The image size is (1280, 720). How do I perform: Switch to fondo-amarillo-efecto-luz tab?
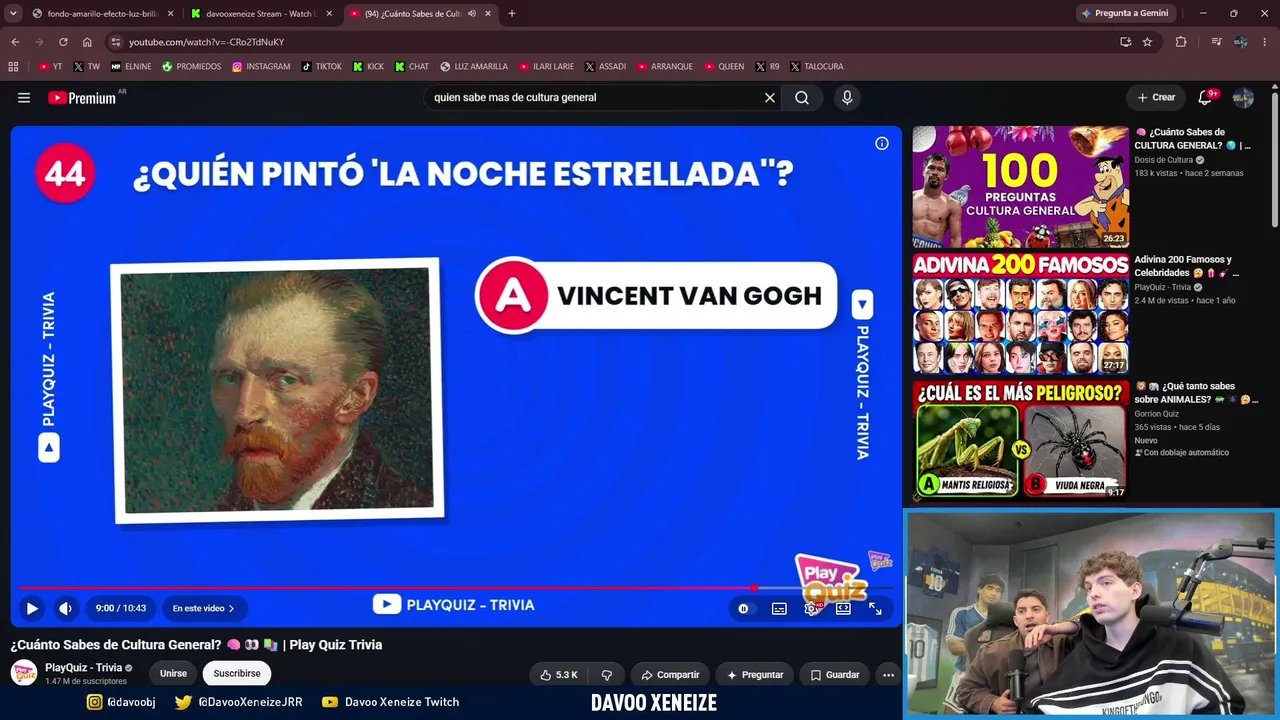102,14
